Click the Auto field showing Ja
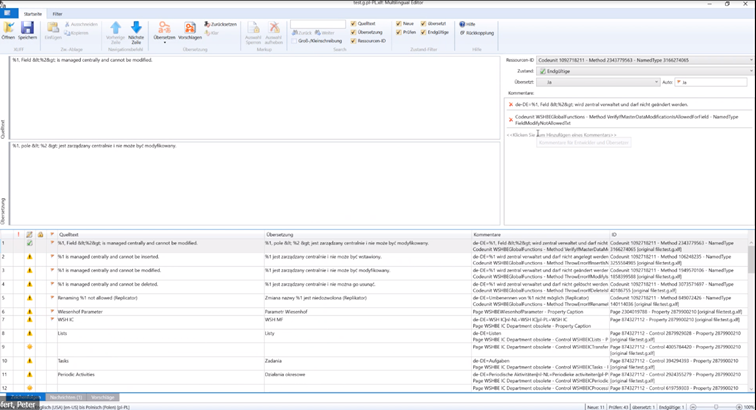756x410 pixels. pyautogui.click(x=711, y=82)
